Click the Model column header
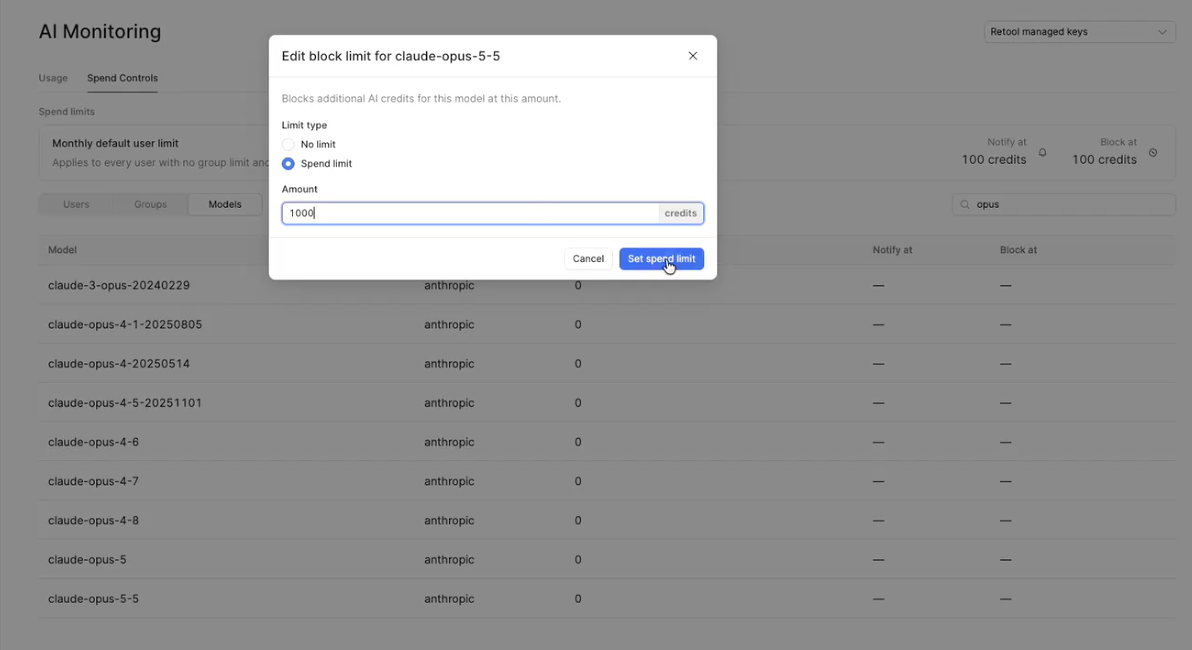1192x650 pixels. point(62,249)
